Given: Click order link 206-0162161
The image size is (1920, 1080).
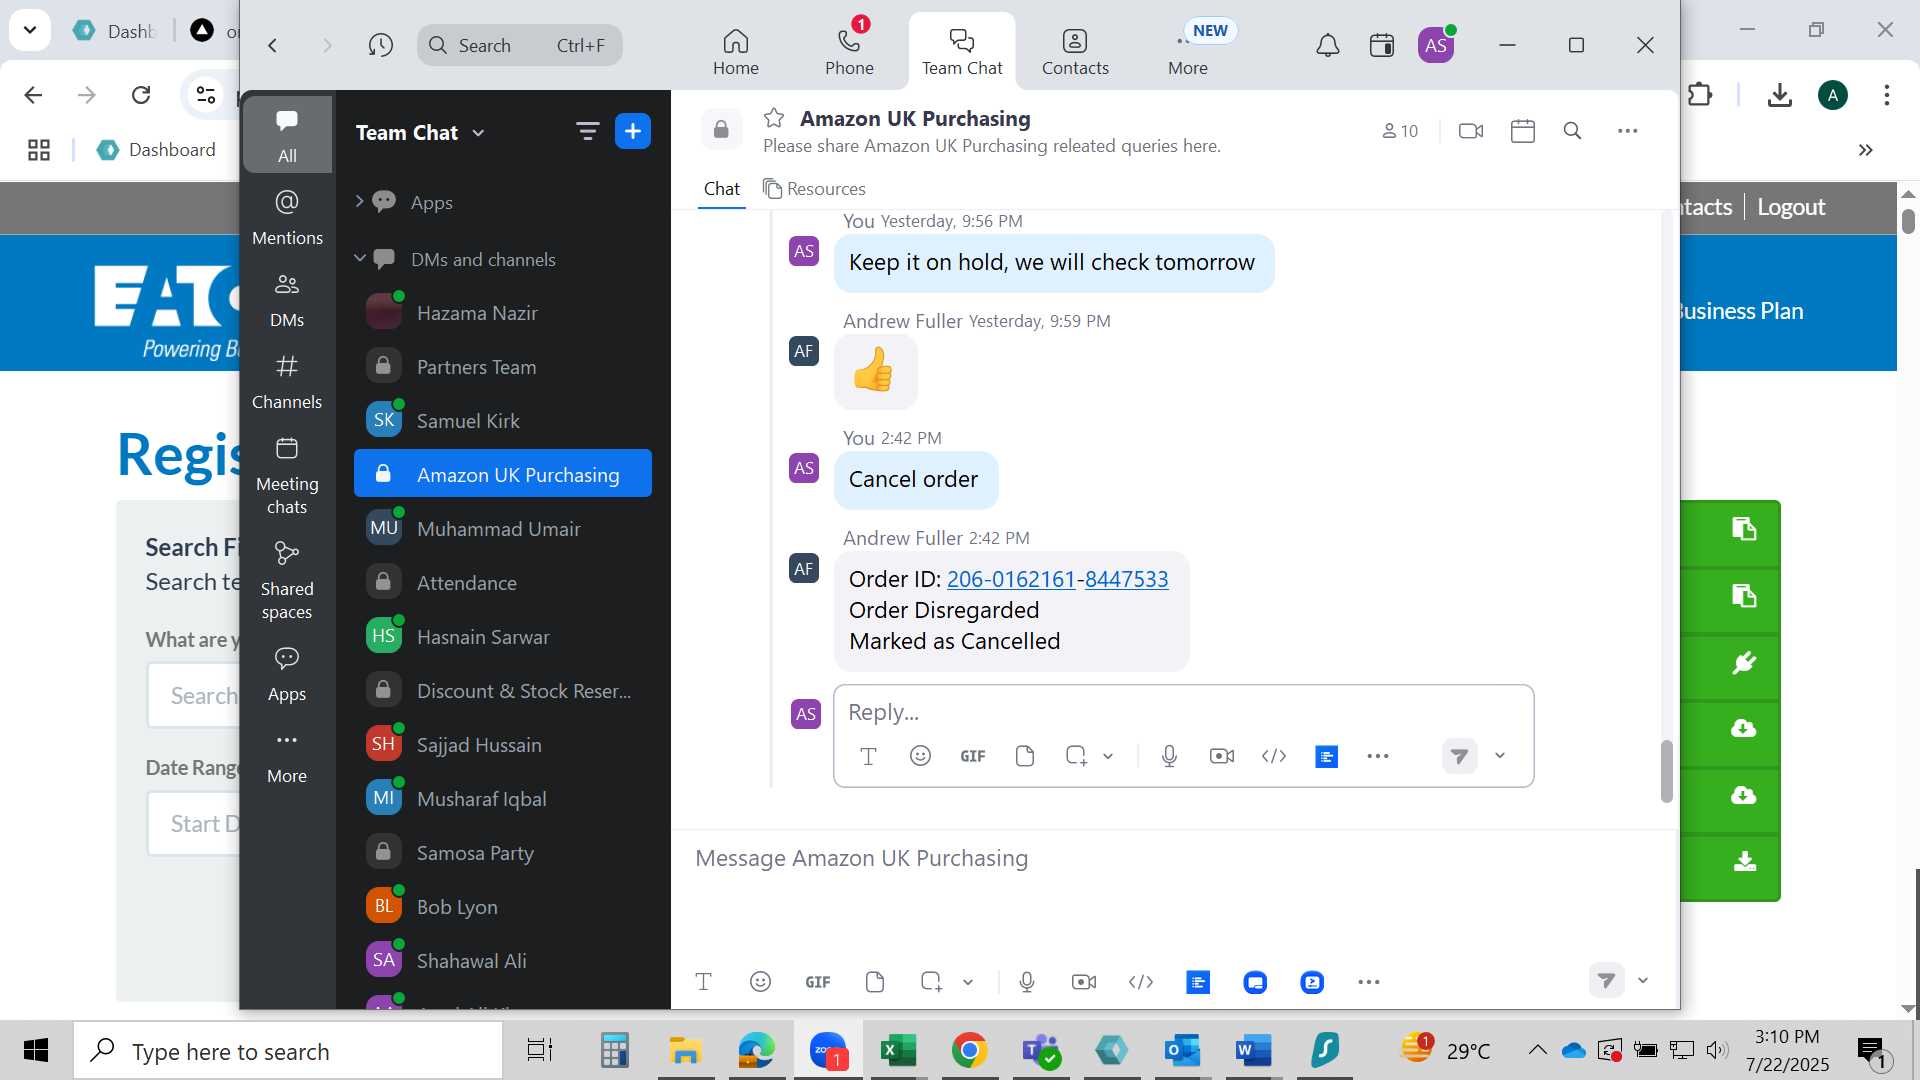Looking at the screenshot, I should tap(1011, 579).
